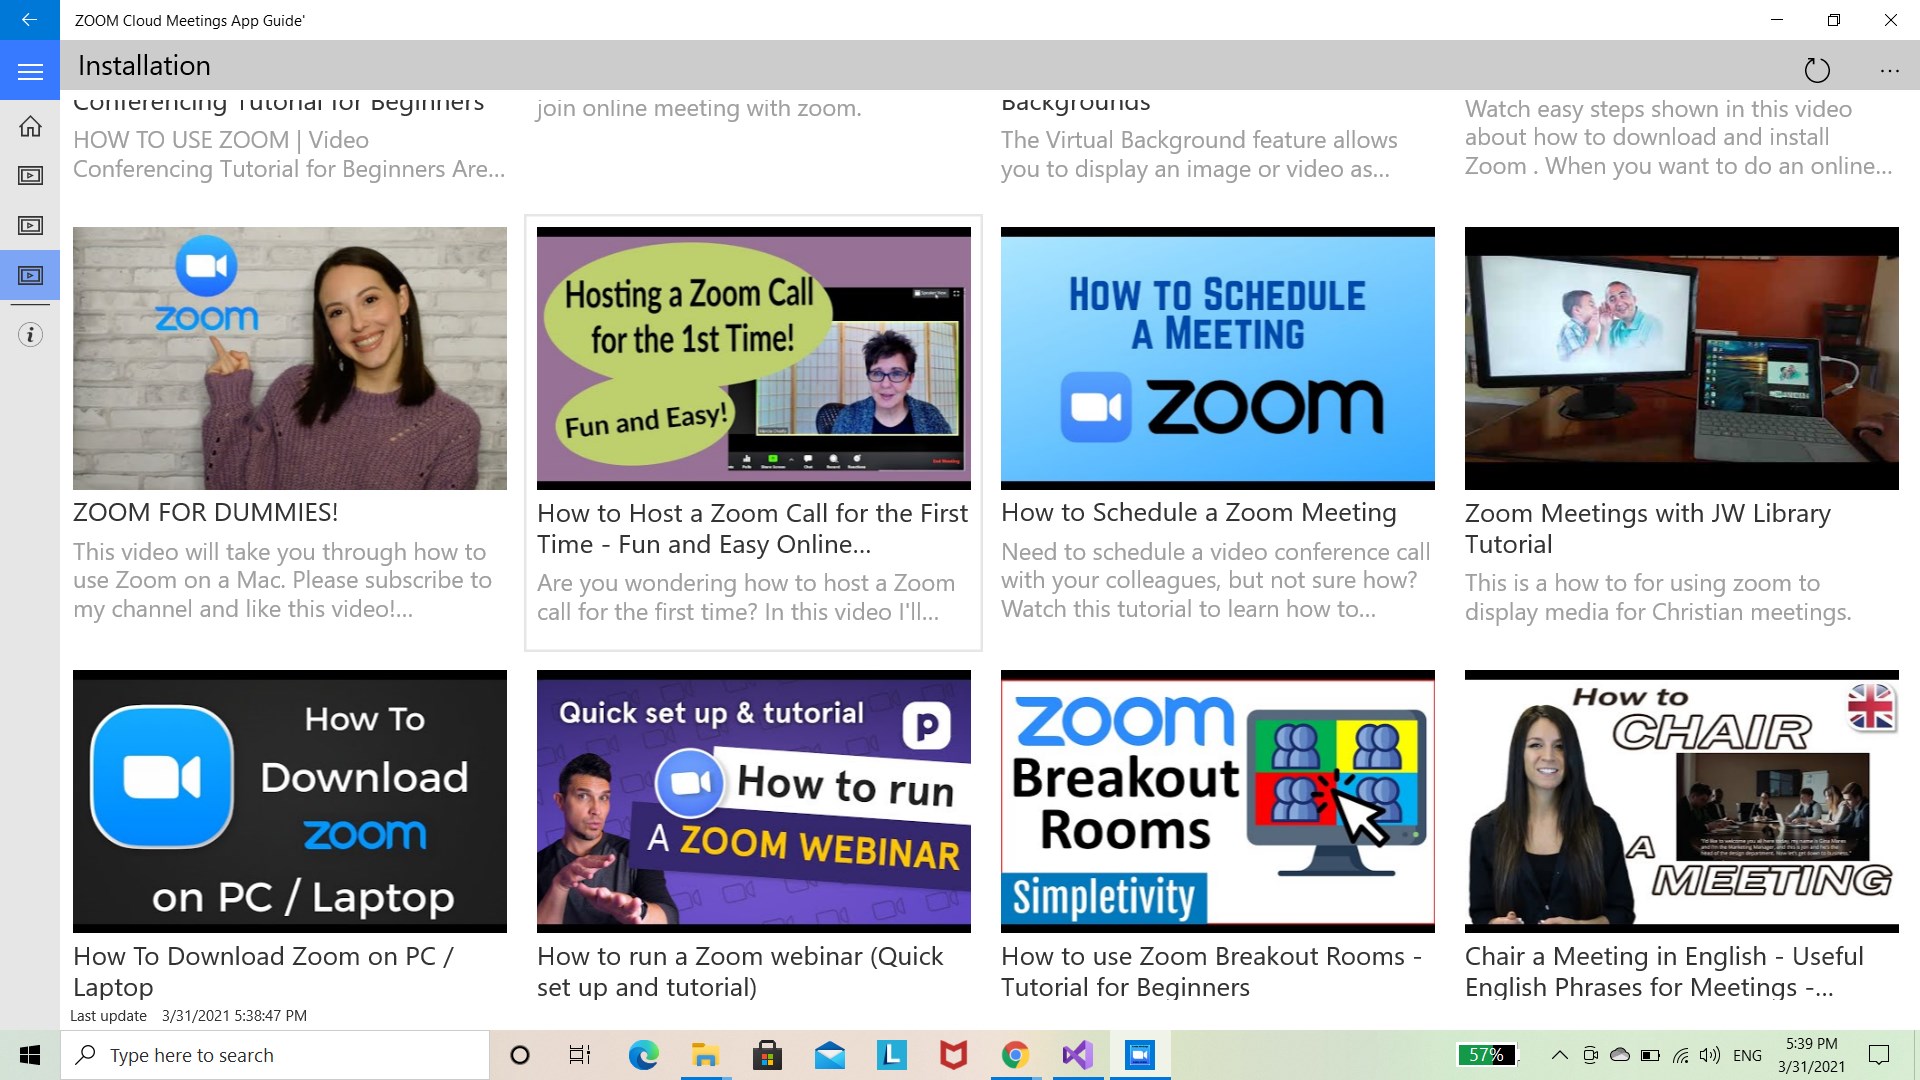Open How To Download Zoom on PC thumbnail

[x=290, y=801]
